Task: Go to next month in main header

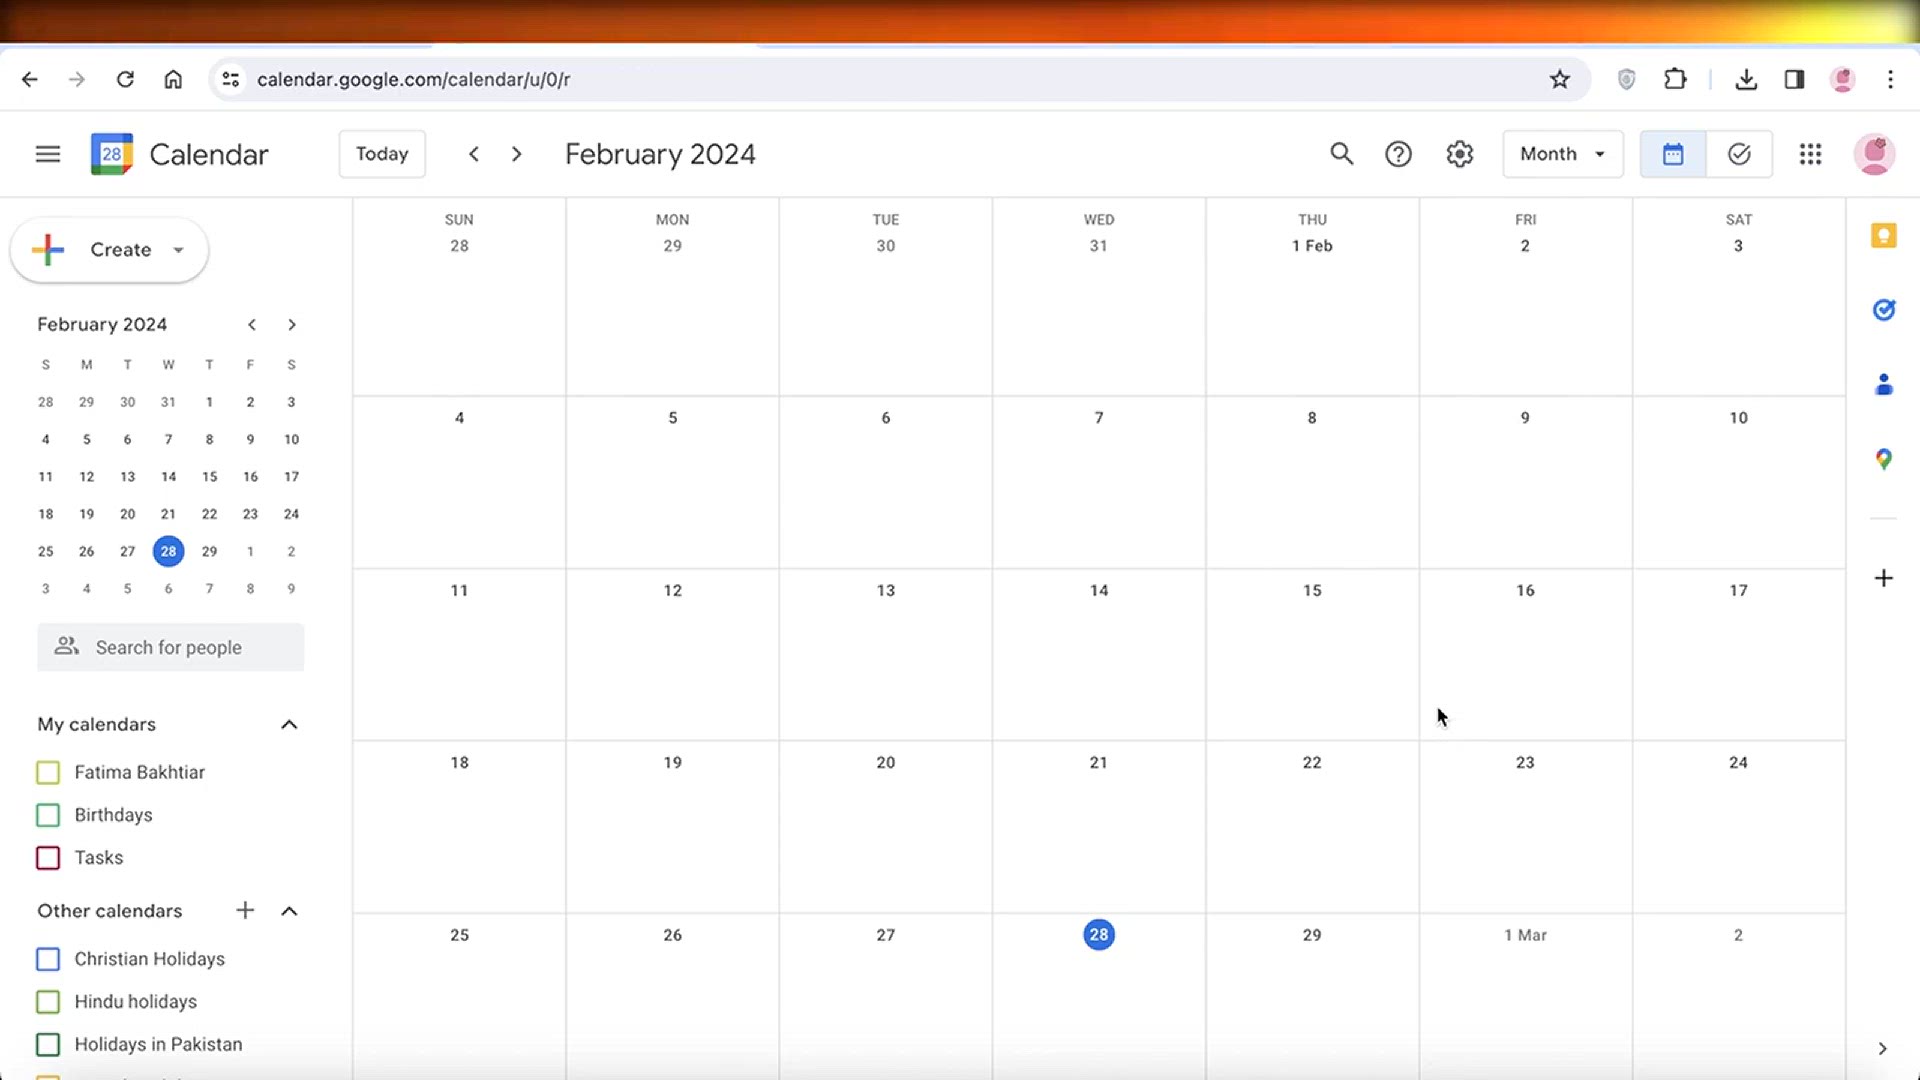Action: [516, 154]
